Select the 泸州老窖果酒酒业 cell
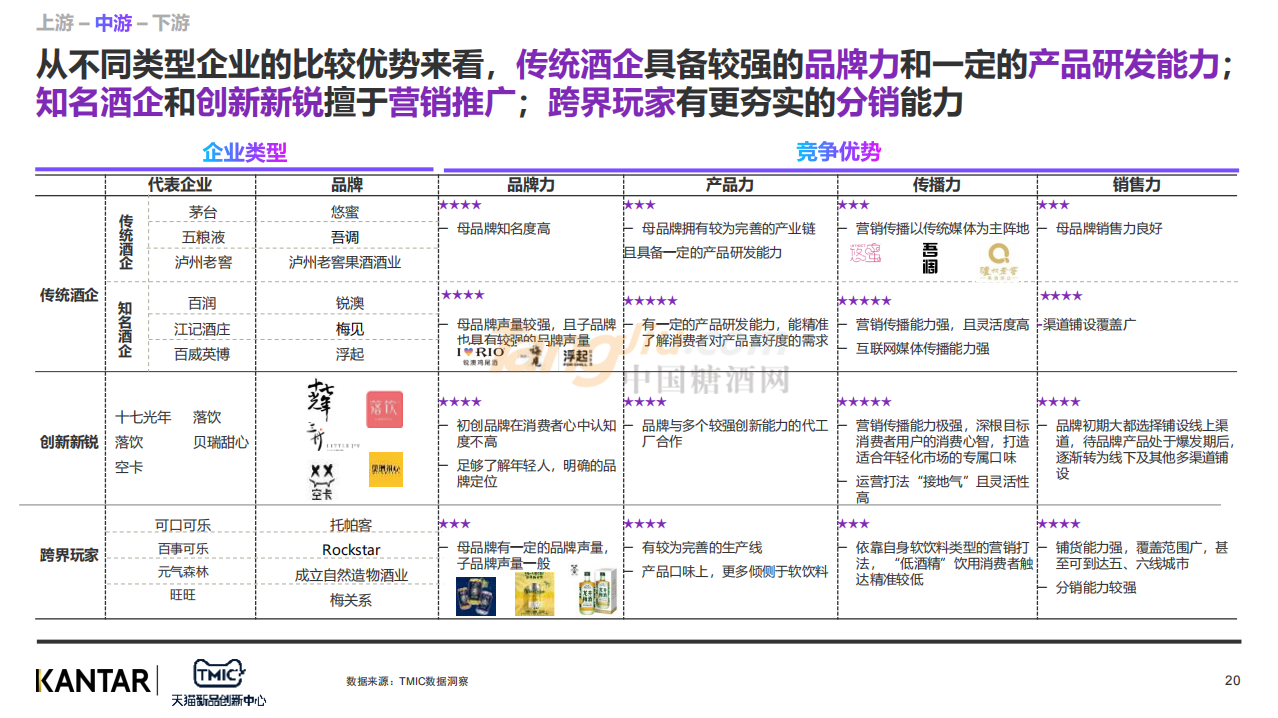Screen dimensions: 1278x718 coord(345,262)
